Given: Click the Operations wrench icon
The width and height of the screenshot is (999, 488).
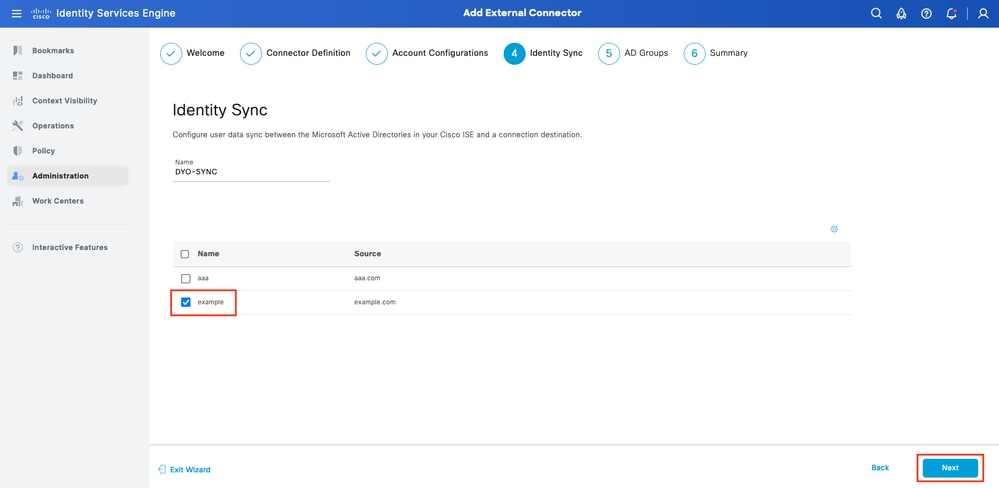Looking at the screenshot, I should (18, 126).
